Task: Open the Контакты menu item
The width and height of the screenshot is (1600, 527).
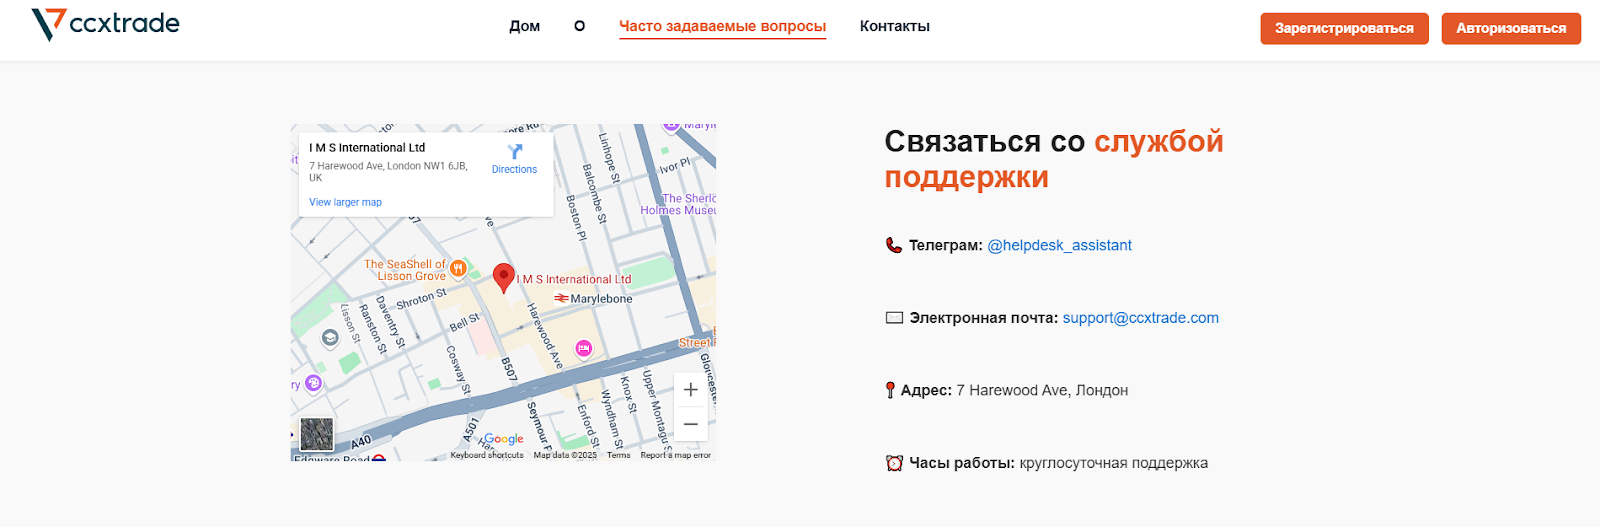Action: 894,26
